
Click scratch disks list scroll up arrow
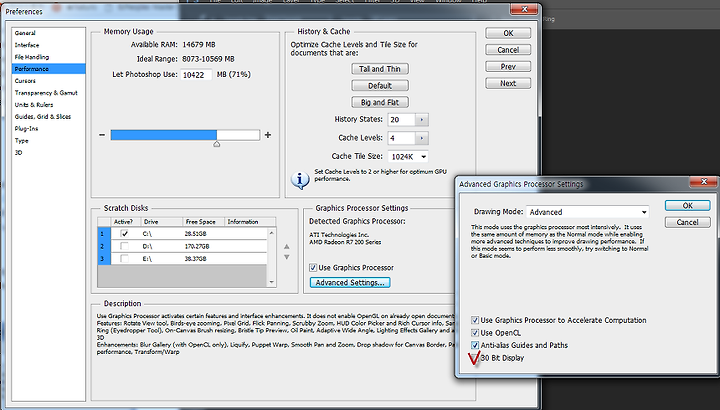point(271,233)
